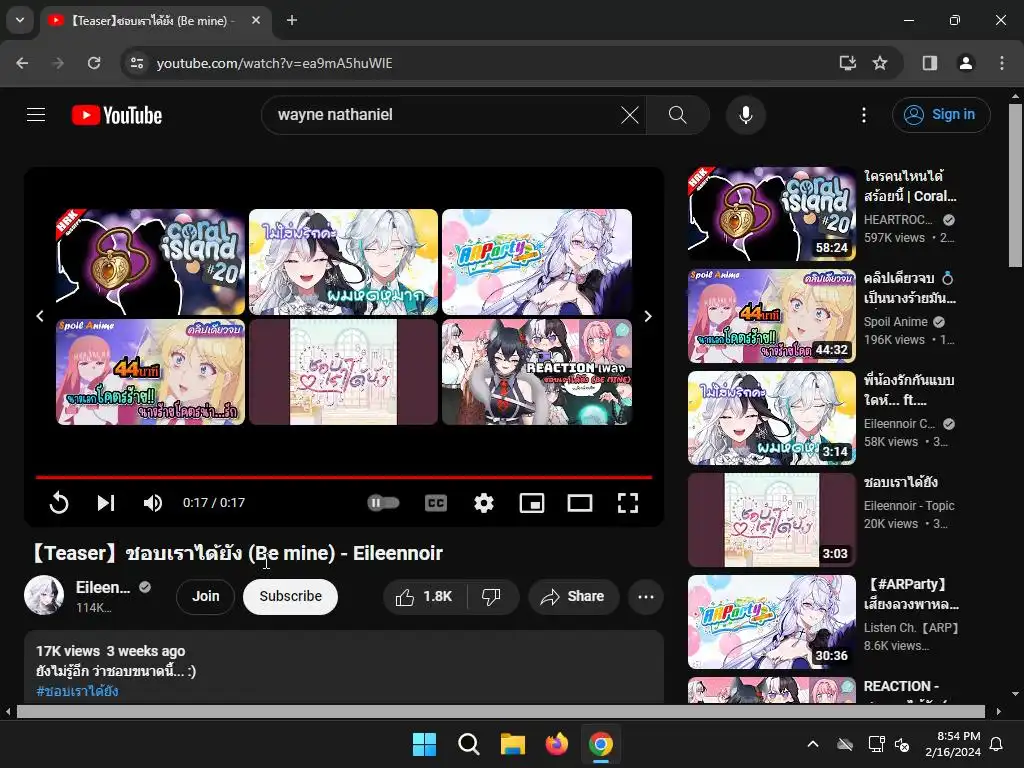The width and height of the screenshot is (1024, 768).
Task: Open the ARParty end-screen thumbnail
Action: (x=537, y=262)
